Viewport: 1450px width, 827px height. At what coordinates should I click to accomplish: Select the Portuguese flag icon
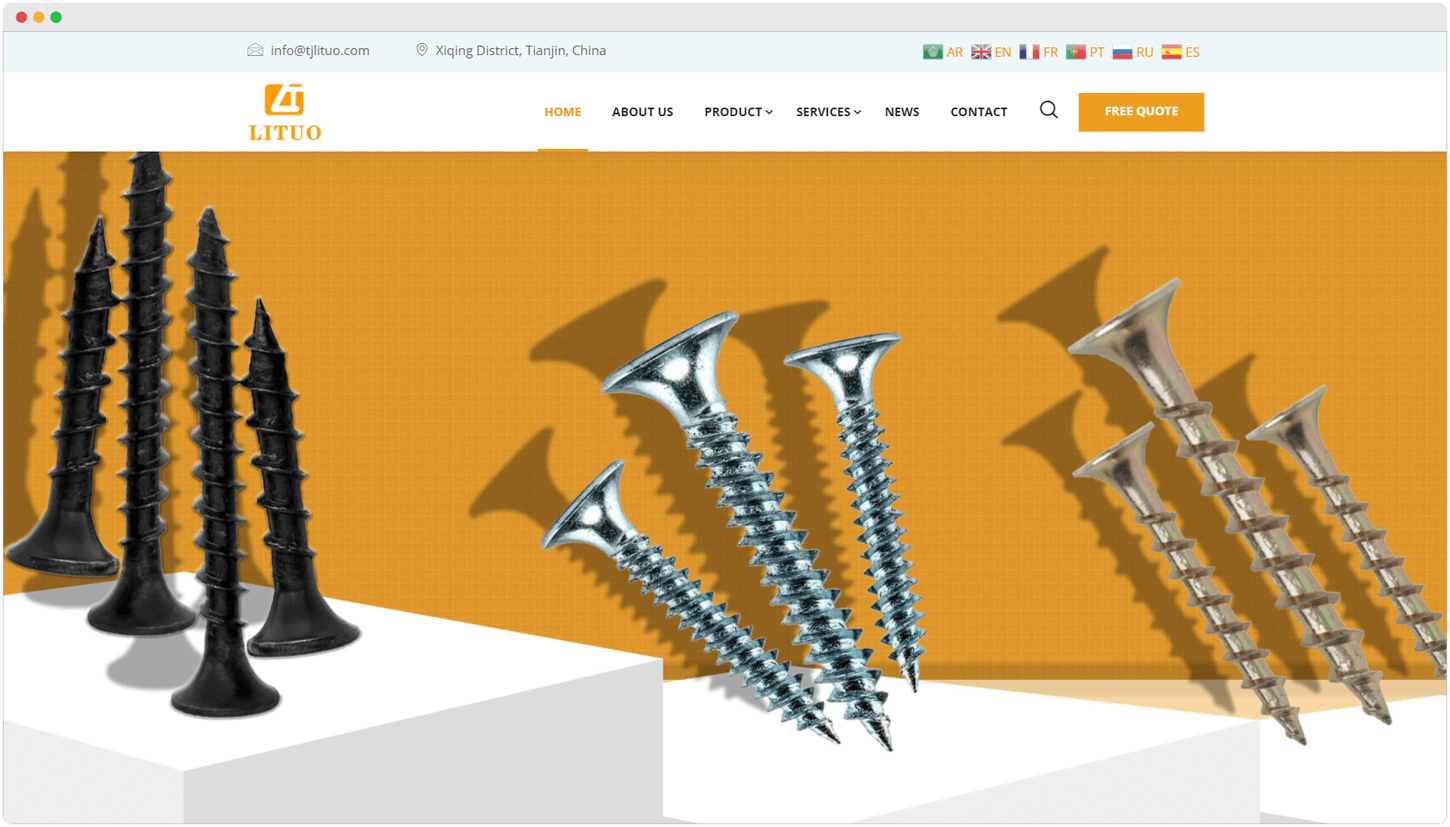[1076, 52]
